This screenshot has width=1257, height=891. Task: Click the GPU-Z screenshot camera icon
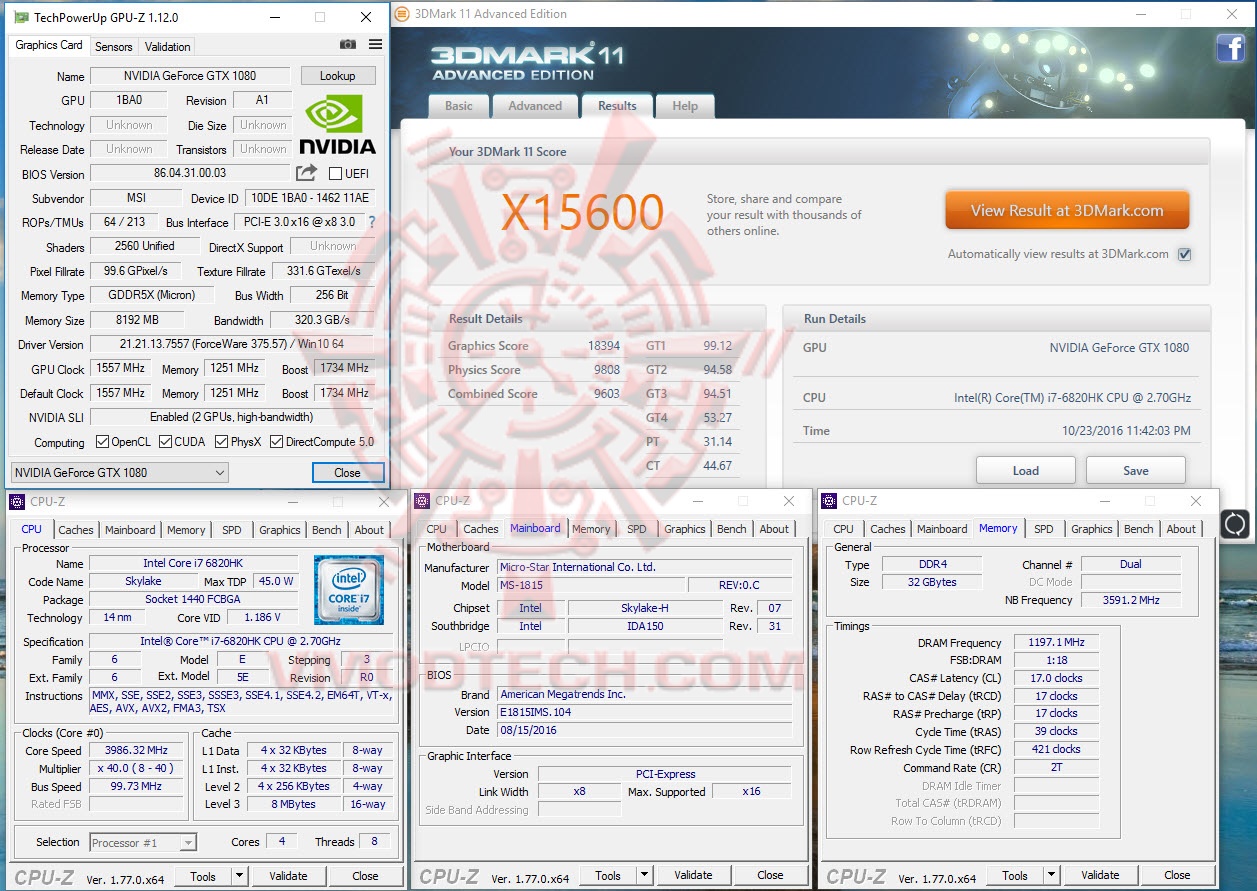(x=347, y=45)
